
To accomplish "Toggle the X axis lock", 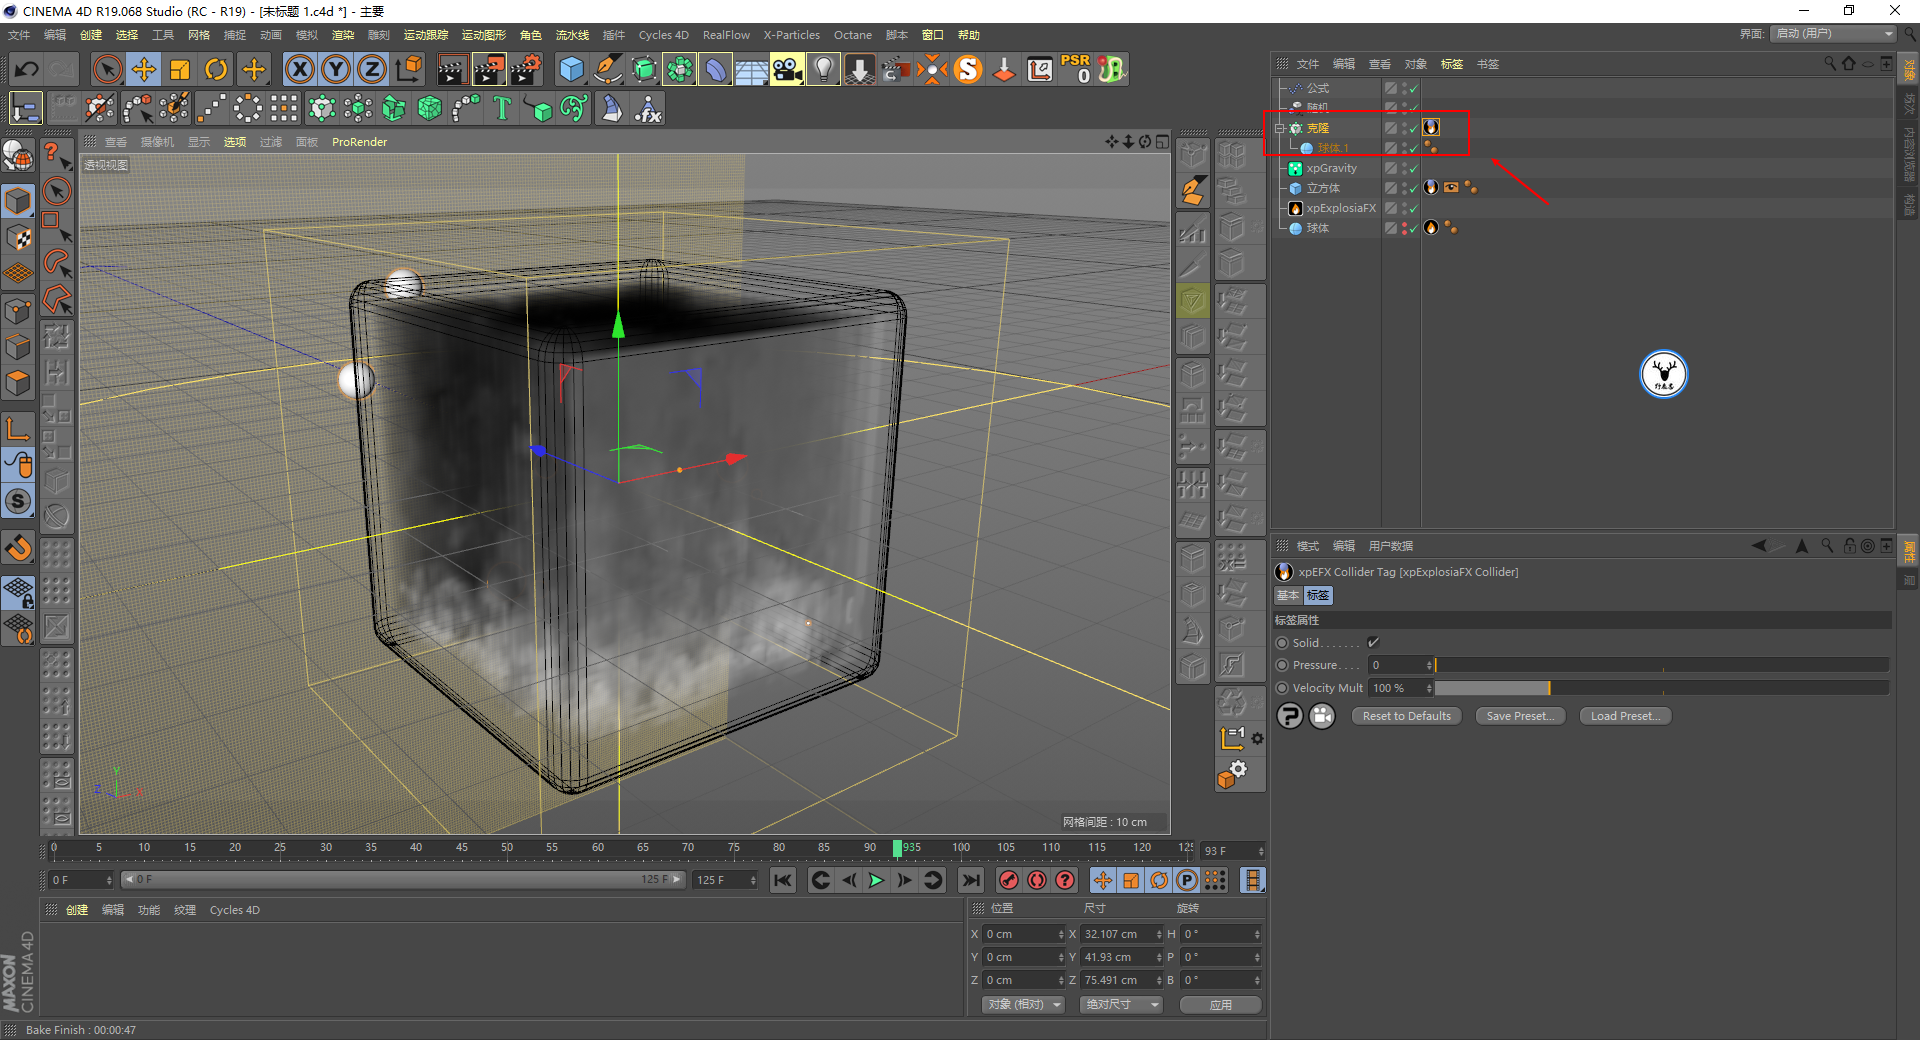I will [299, 69].
